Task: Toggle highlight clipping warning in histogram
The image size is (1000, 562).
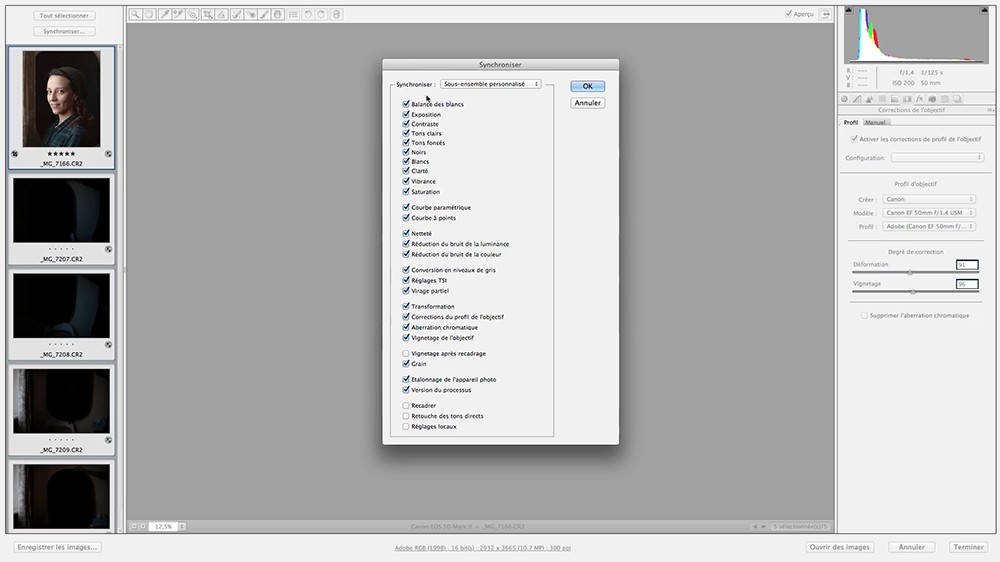Action: tap(983, 10)
